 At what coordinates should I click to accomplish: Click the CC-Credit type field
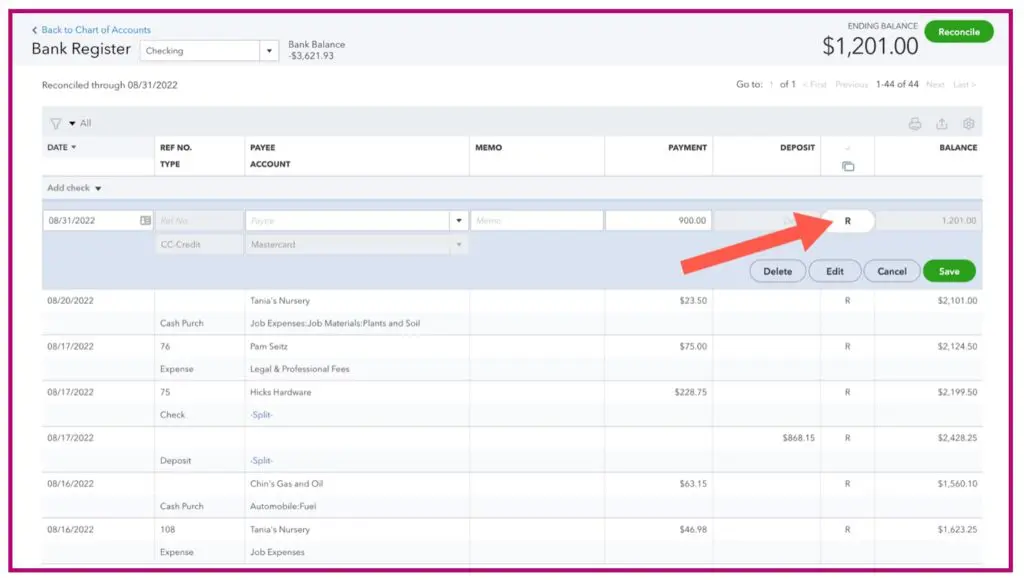pyautogui.click(x=199, y=244)
